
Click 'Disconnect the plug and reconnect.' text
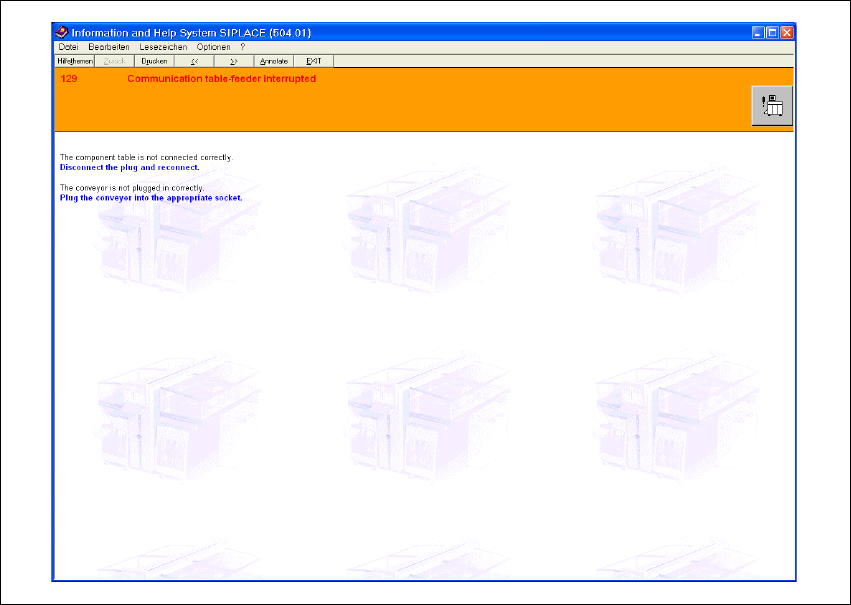[130, 167]
